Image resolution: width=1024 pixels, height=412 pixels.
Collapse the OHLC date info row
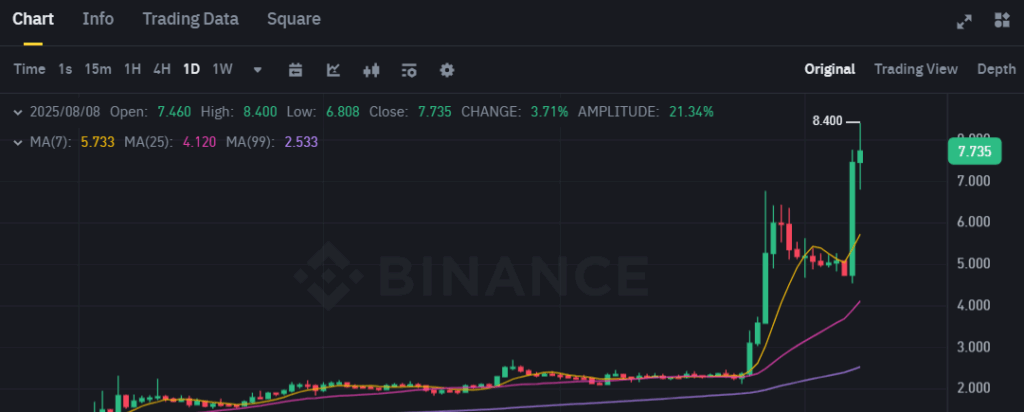tap(17, 111)
